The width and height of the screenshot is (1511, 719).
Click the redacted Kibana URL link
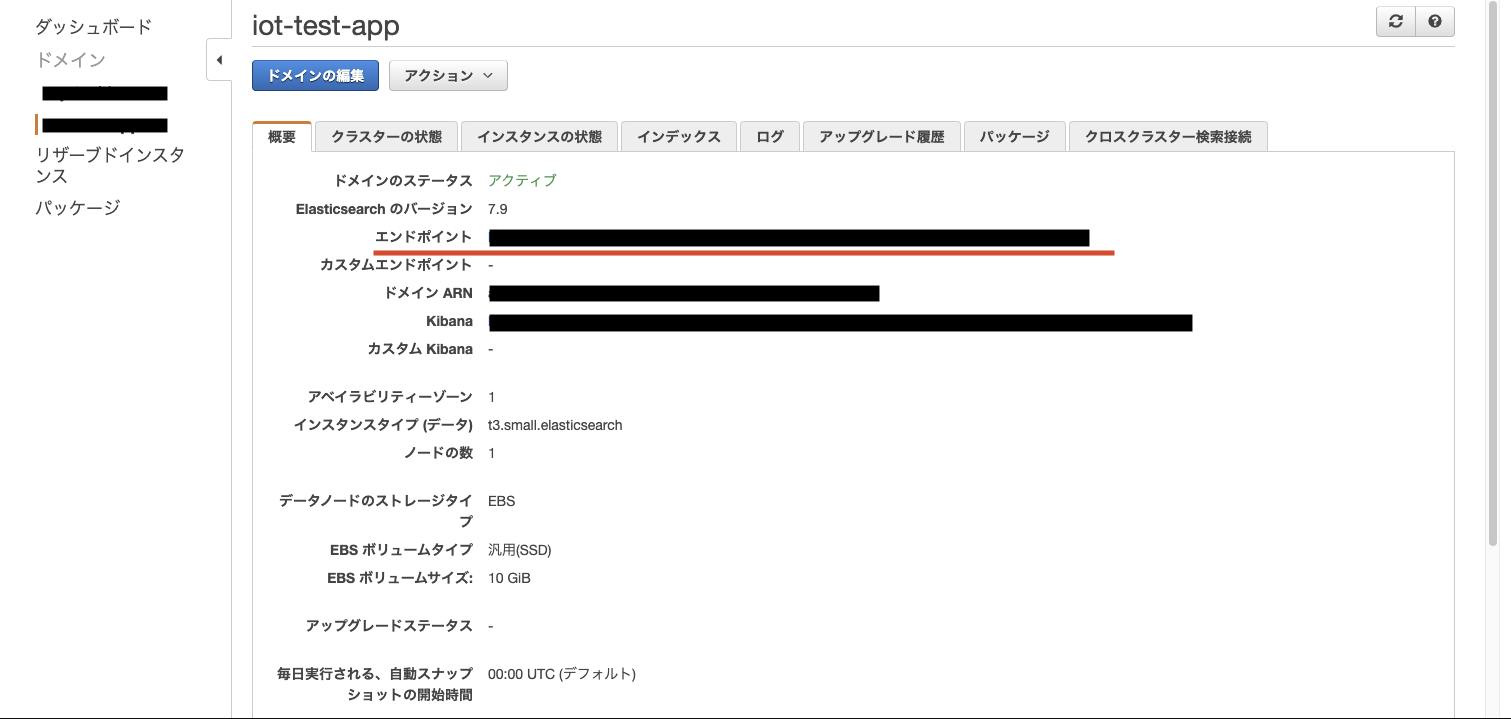pos(840,322)
